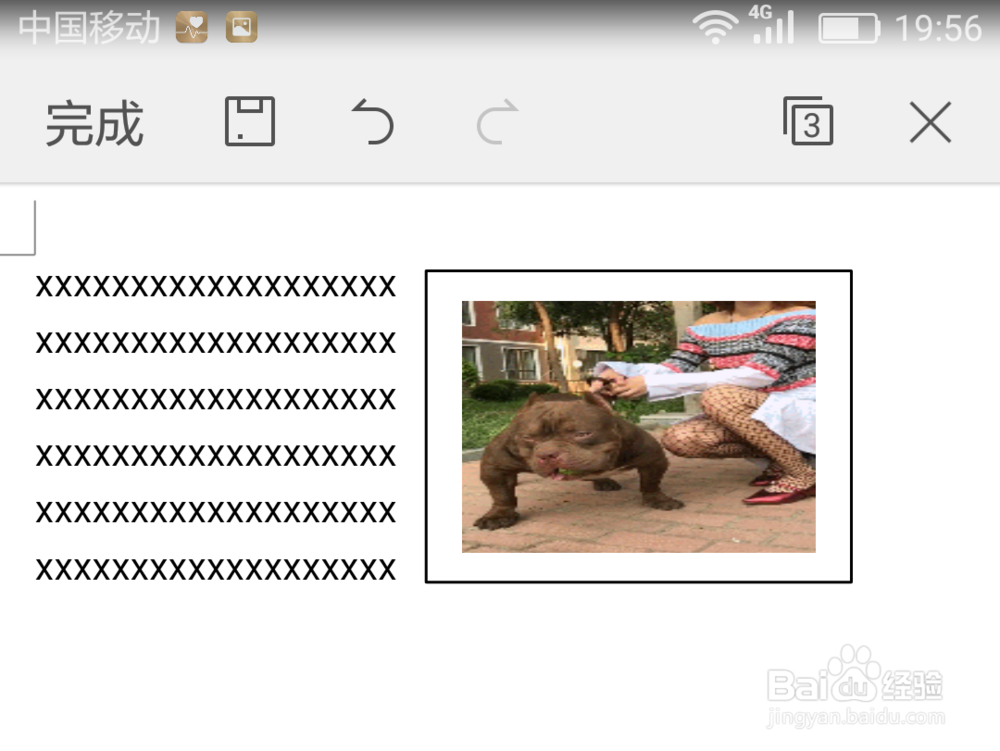Tap 完成 to finish editing
Viewport: 1000px width, 751px height.
tap(92, 121)
